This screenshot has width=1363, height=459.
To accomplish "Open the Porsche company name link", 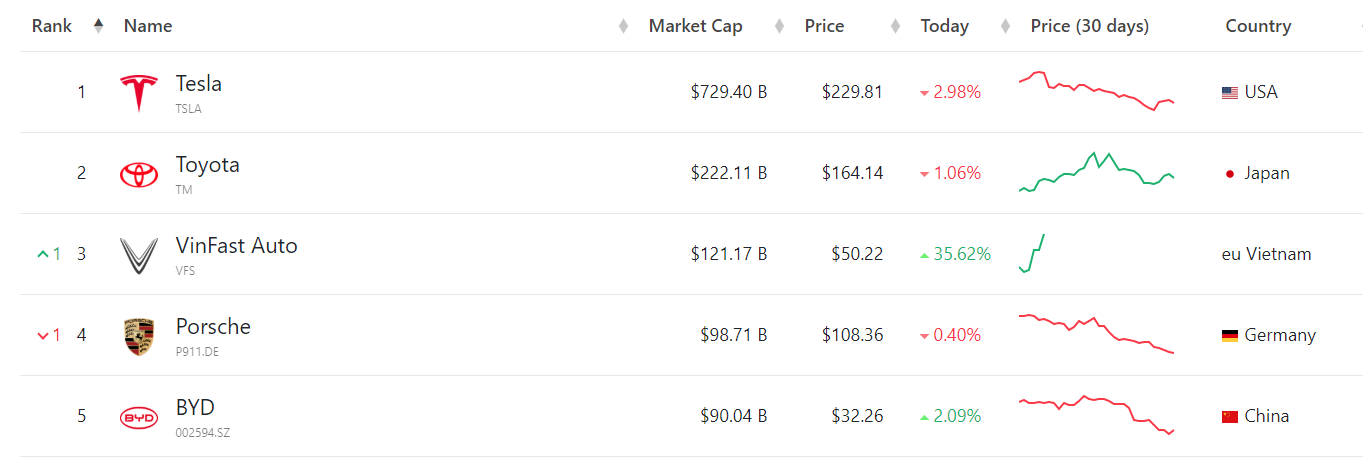I will tap(213, 327).
